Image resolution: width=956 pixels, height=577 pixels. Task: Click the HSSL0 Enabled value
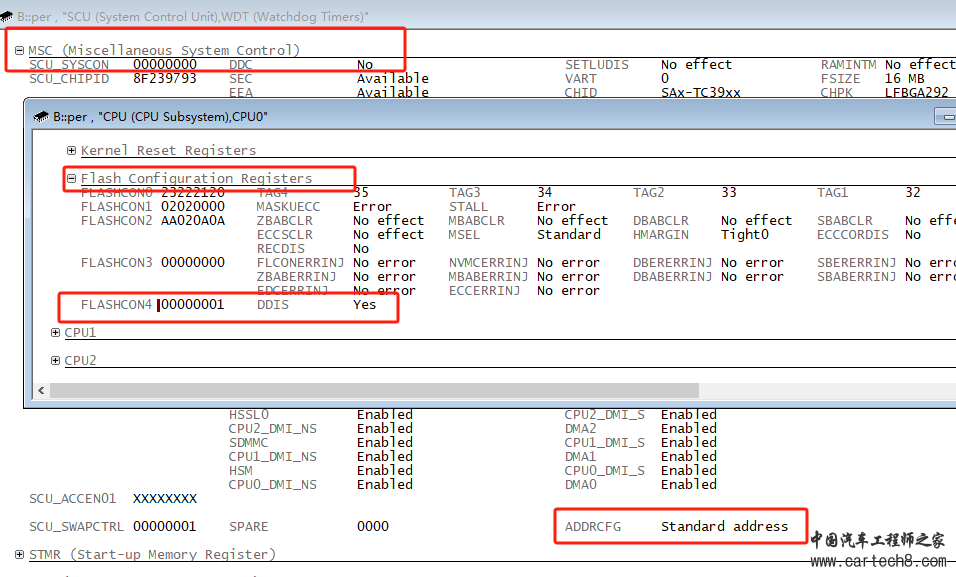tap(385, 414)
